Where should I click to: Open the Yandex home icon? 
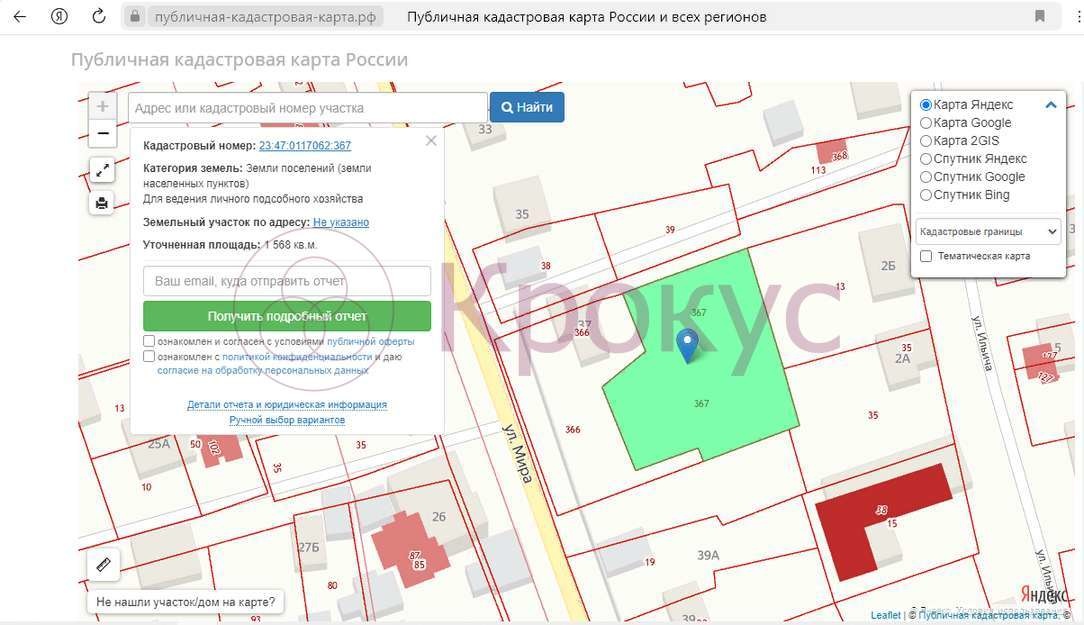[x=59, y=17]
